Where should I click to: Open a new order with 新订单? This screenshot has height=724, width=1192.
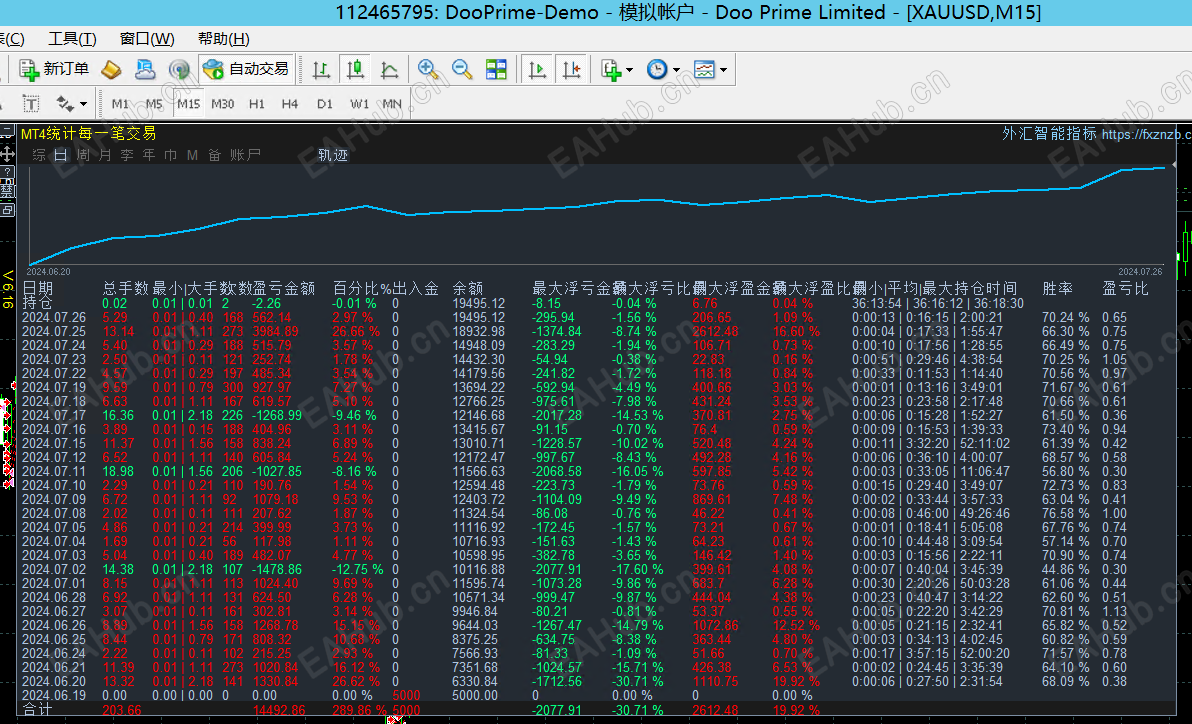[x=54, y=69]
